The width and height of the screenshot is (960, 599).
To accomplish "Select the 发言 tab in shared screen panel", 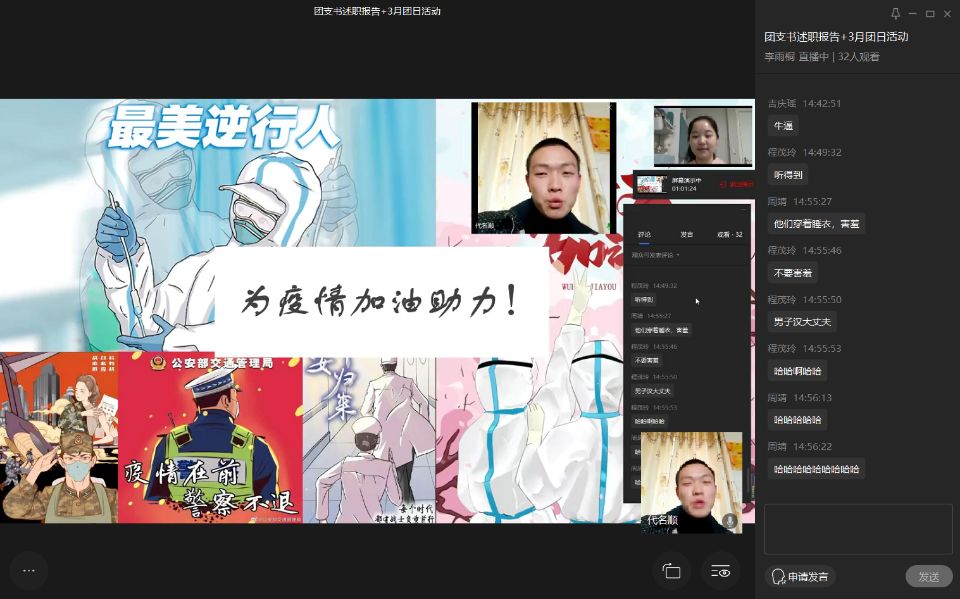I will [x=687, y=234].
